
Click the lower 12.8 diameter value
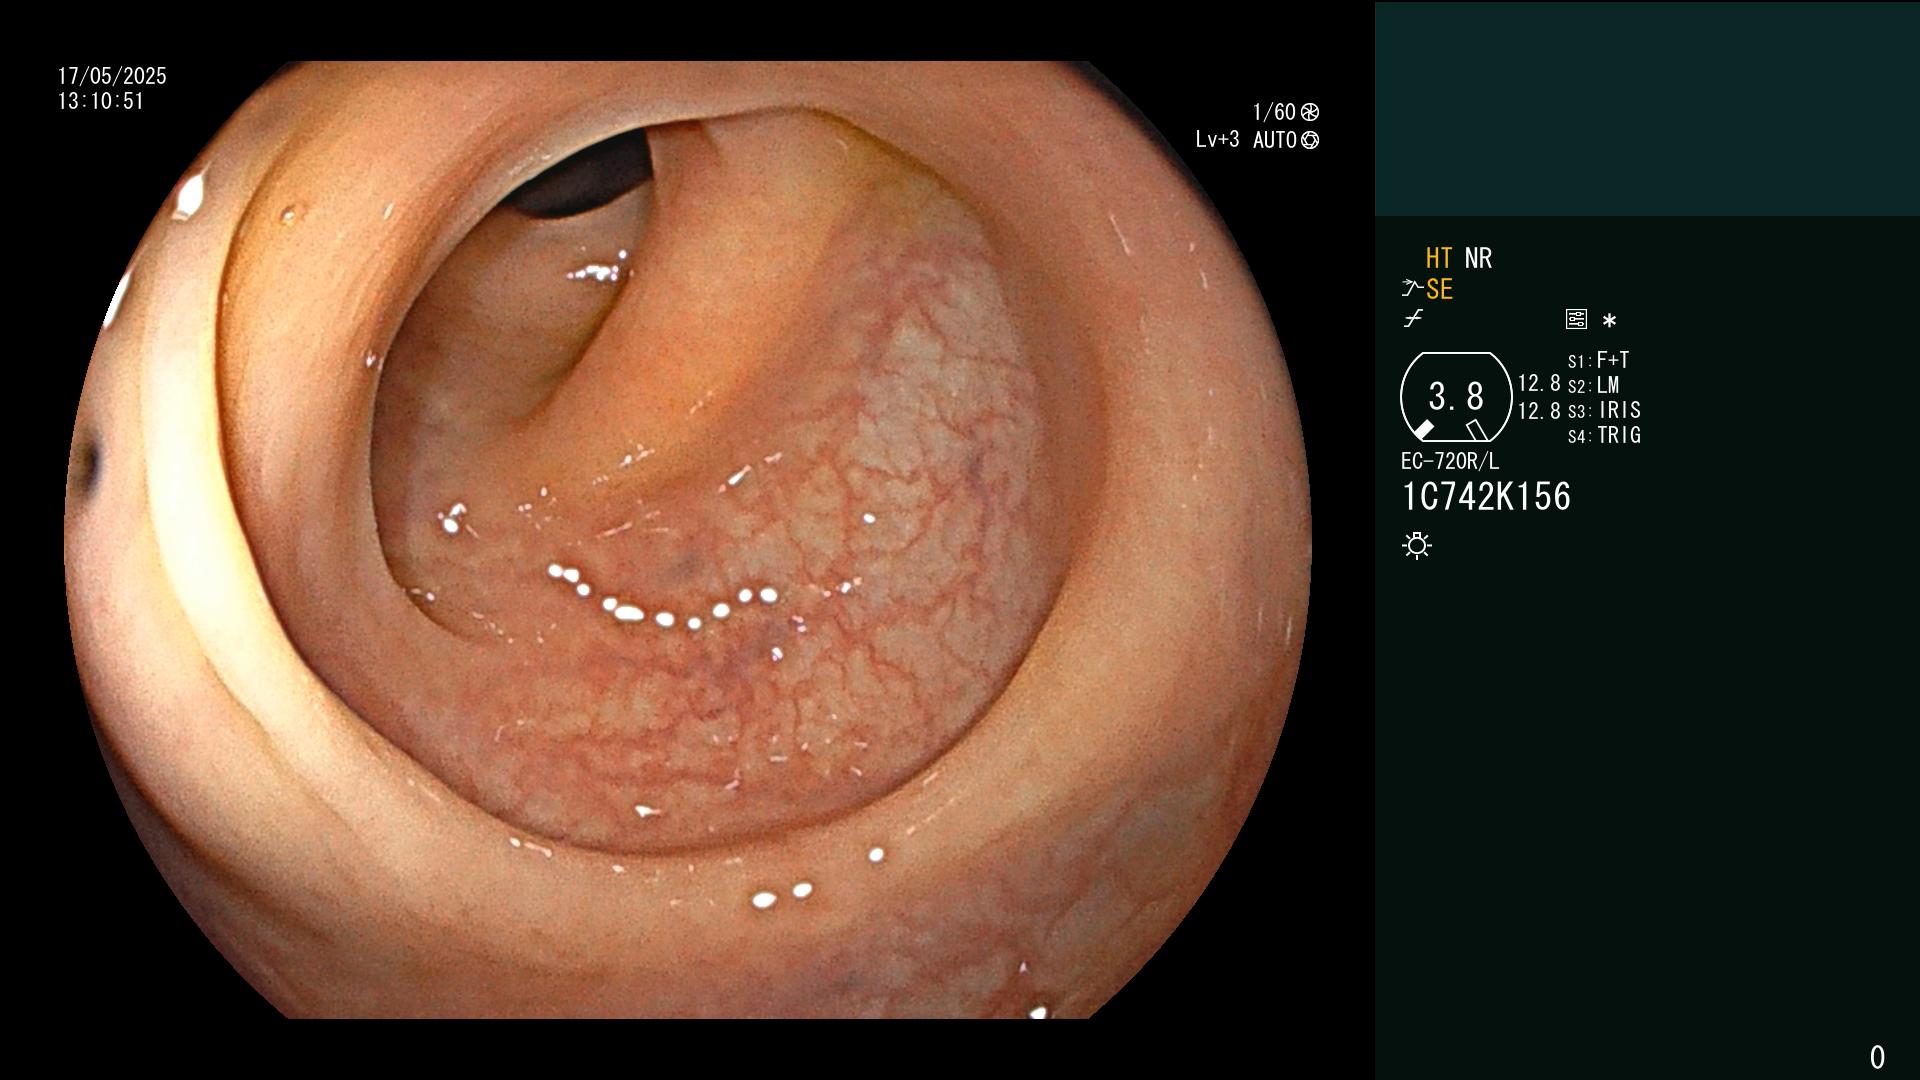(1539, 411)
